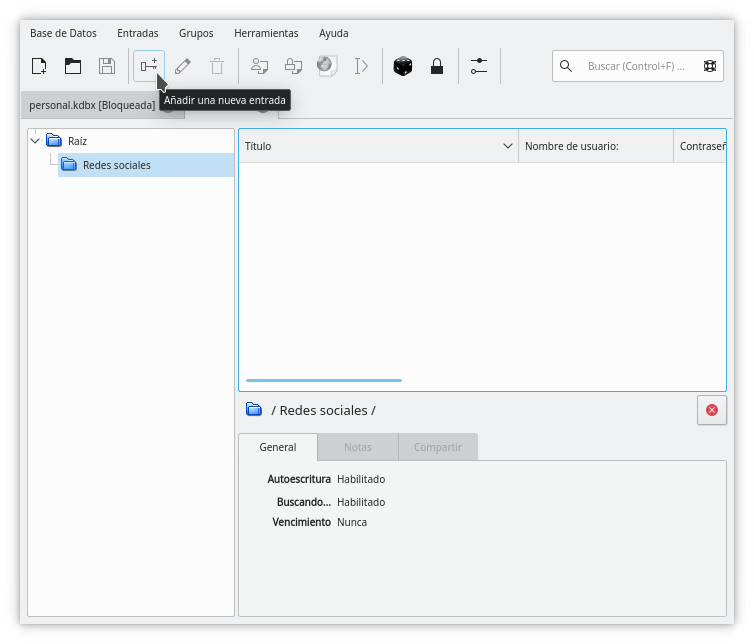Select the personal.kdbx [Bloqueada] tab

pyautogui.click(x=92, y=105)
